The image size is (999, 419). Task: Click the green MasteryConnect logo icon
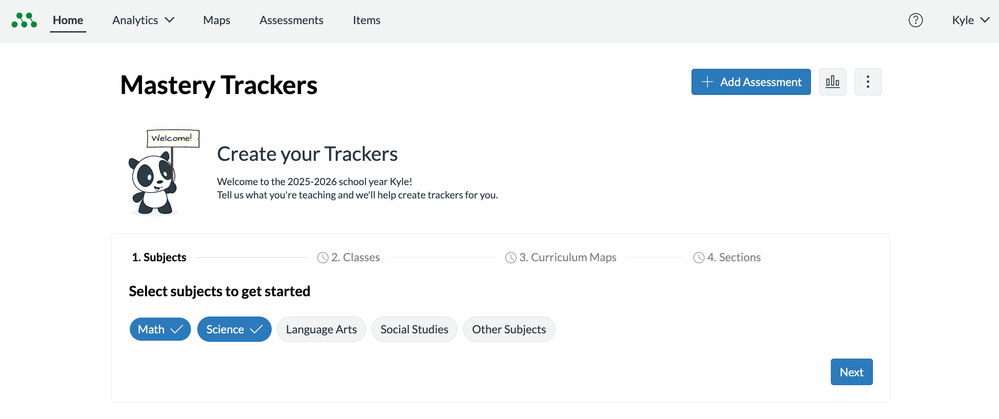24,20
